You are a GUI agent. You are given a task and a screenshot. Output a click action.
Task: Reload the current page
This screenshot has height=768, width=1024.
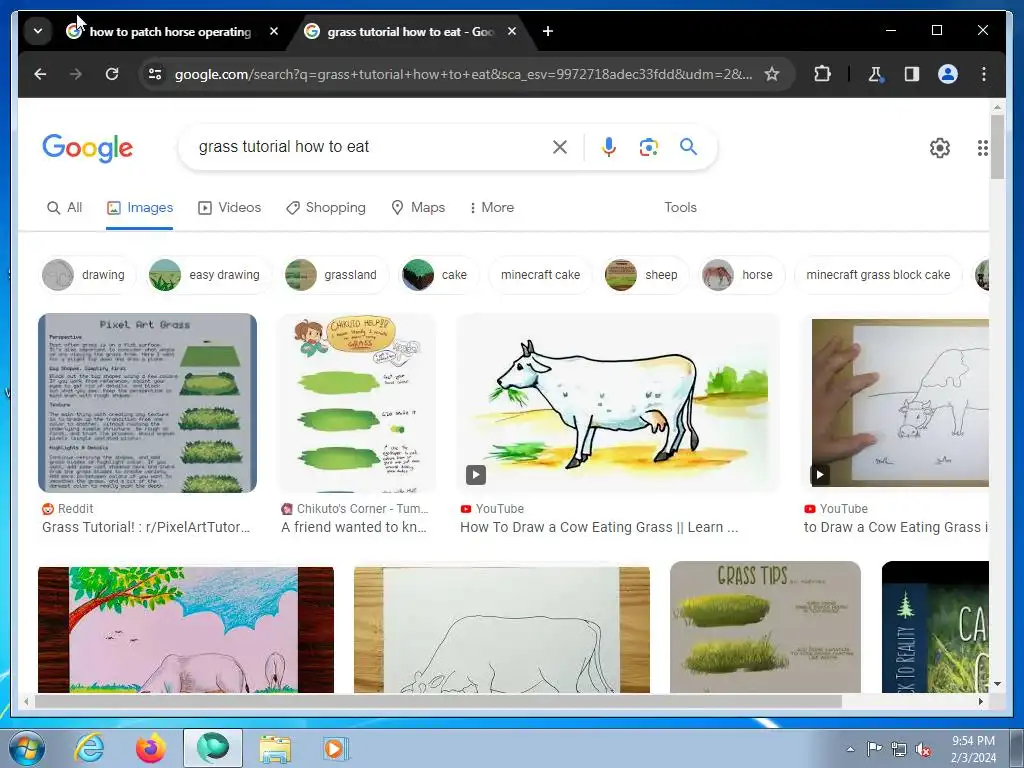click(112, 74)
